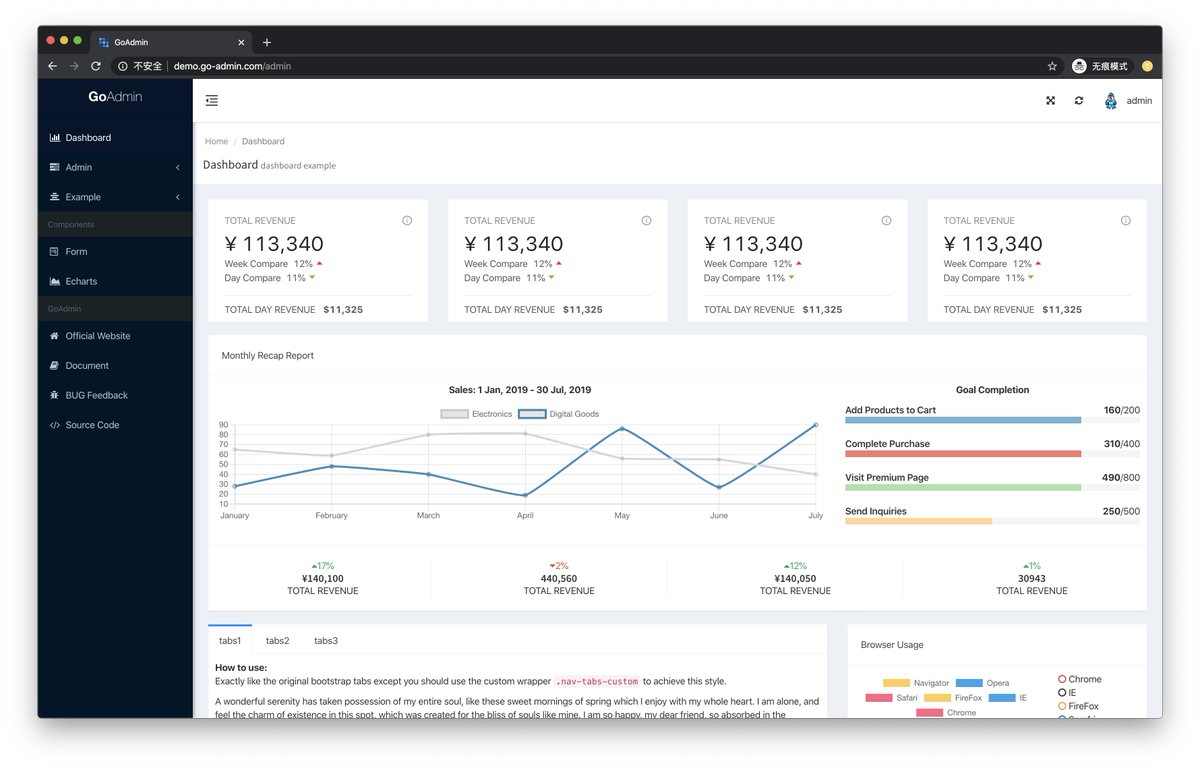Click the info icon on second revenue card

pyautogui.click(x=646, y=220)
